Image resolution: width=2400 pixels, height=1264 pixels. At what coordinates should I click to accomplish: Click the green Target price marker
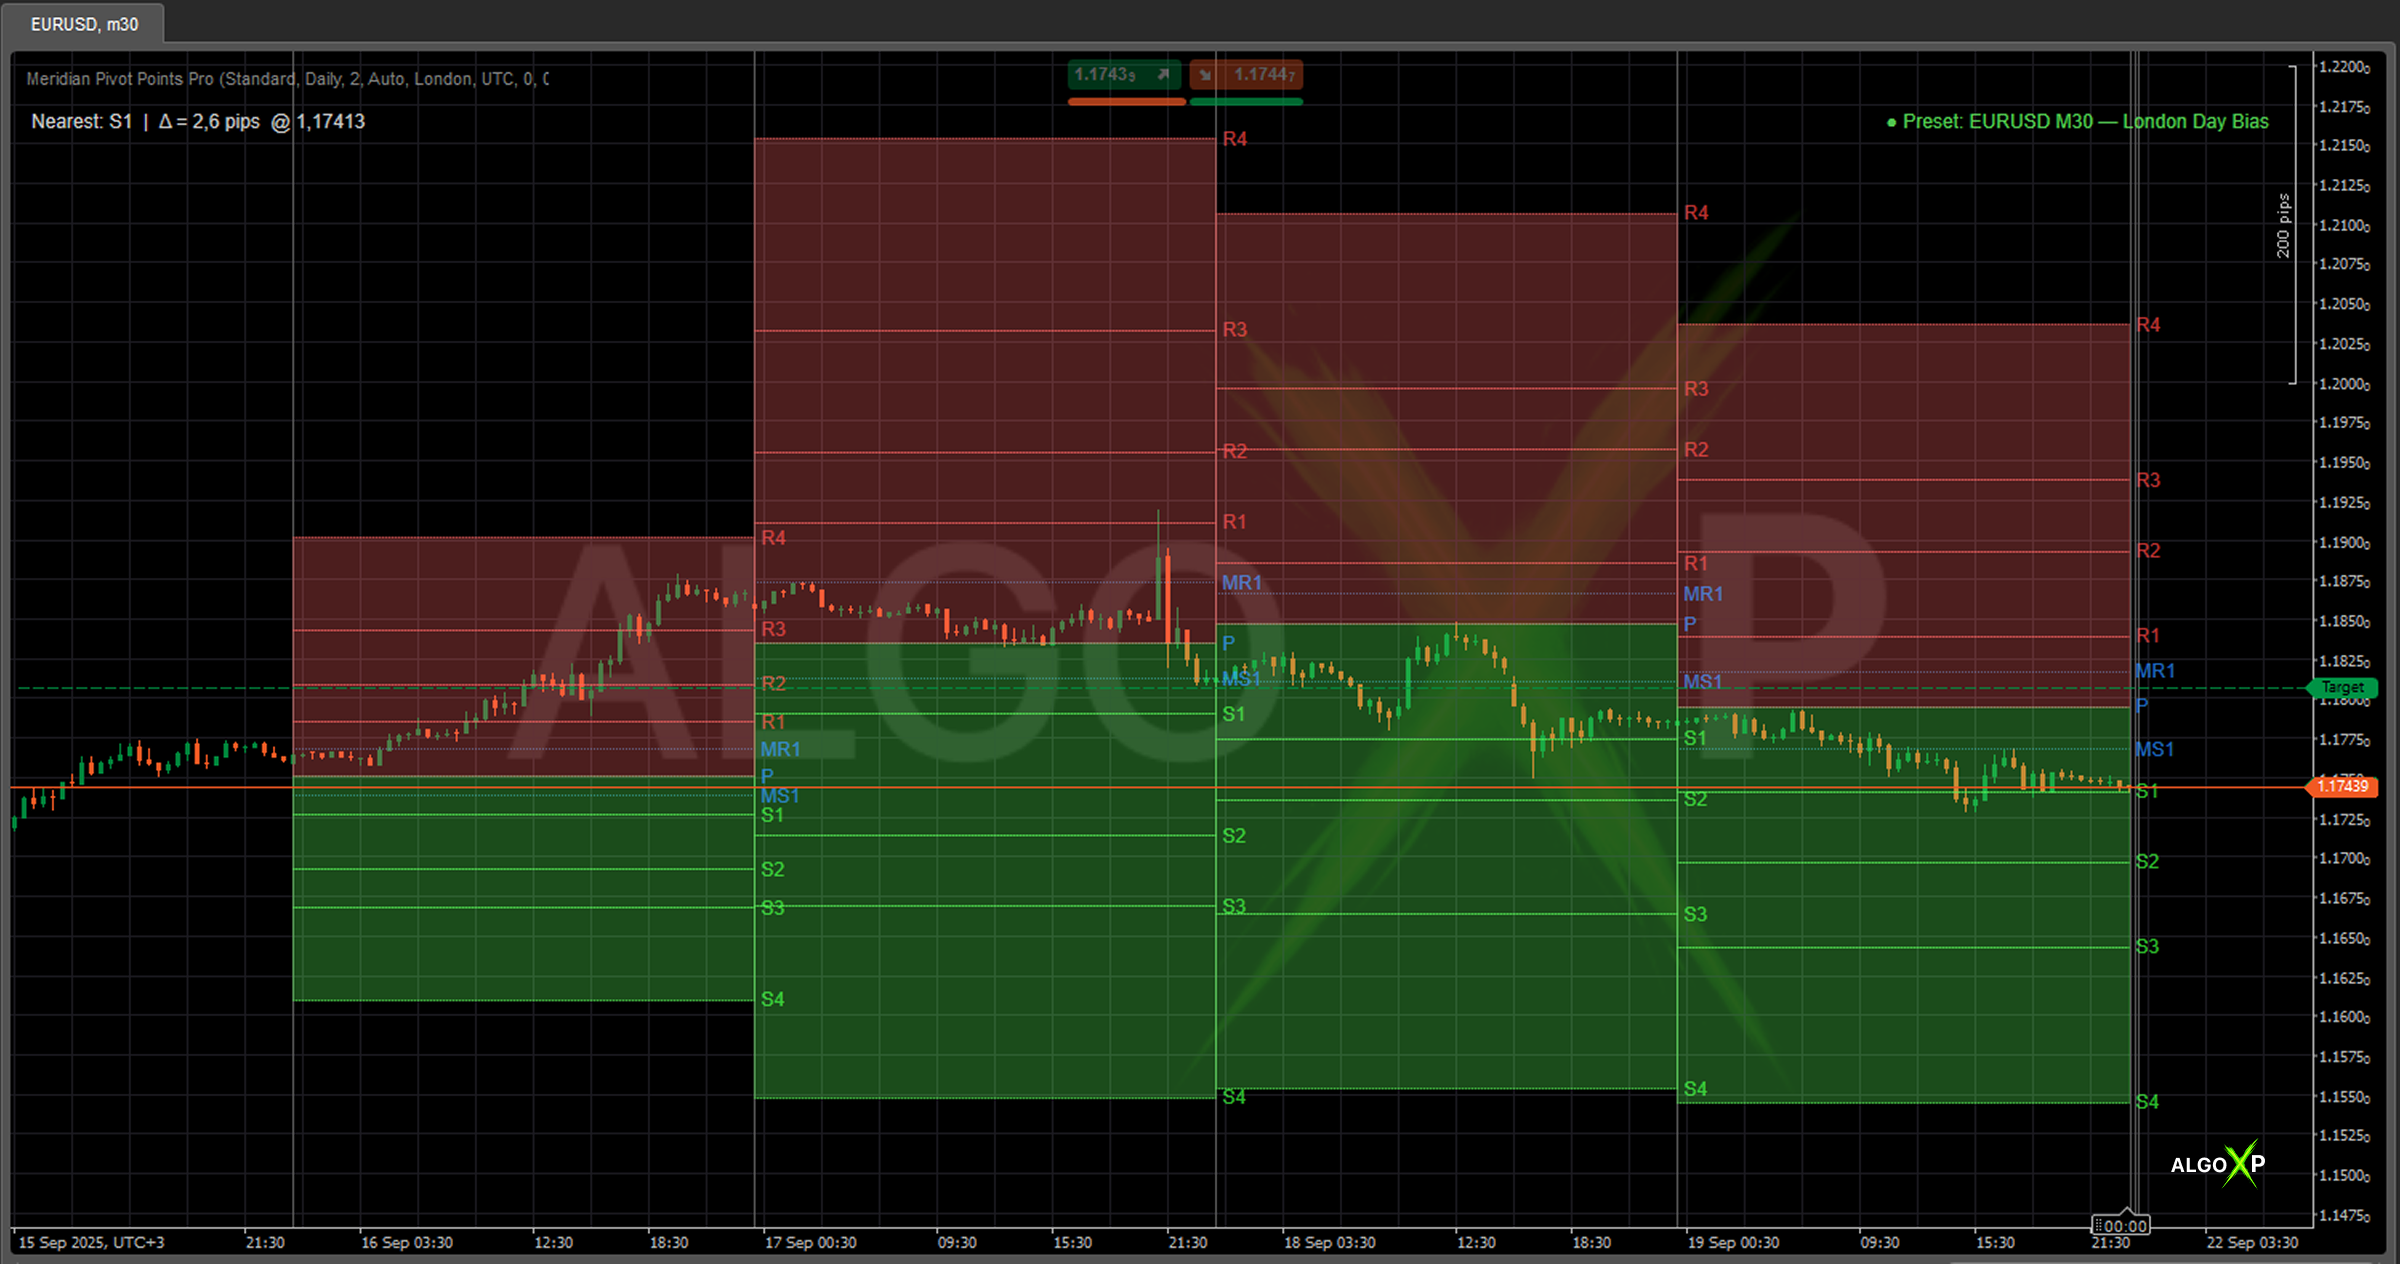pyautogui.click(x=2342, y=688)
